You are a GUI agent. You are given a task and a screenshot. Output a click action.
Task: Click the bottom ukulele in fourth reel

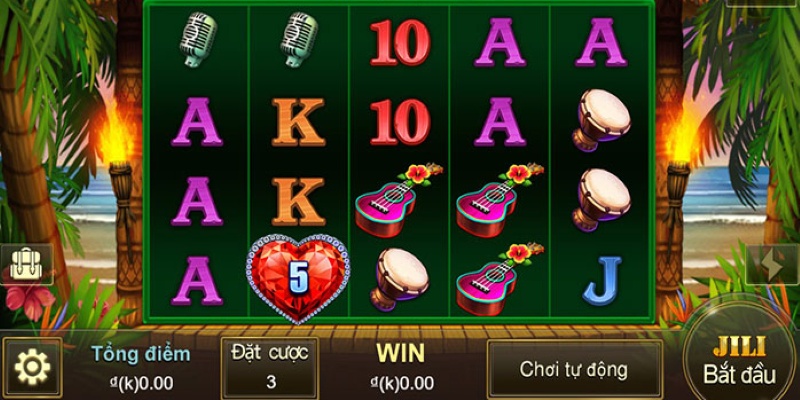click(499, 279)
